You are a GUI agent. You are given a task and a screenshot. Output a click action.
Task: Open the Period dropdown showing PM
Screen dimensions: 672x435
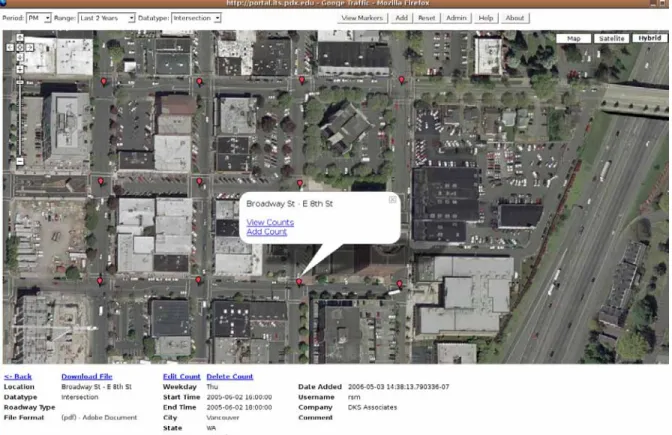[x=39, y=18]
